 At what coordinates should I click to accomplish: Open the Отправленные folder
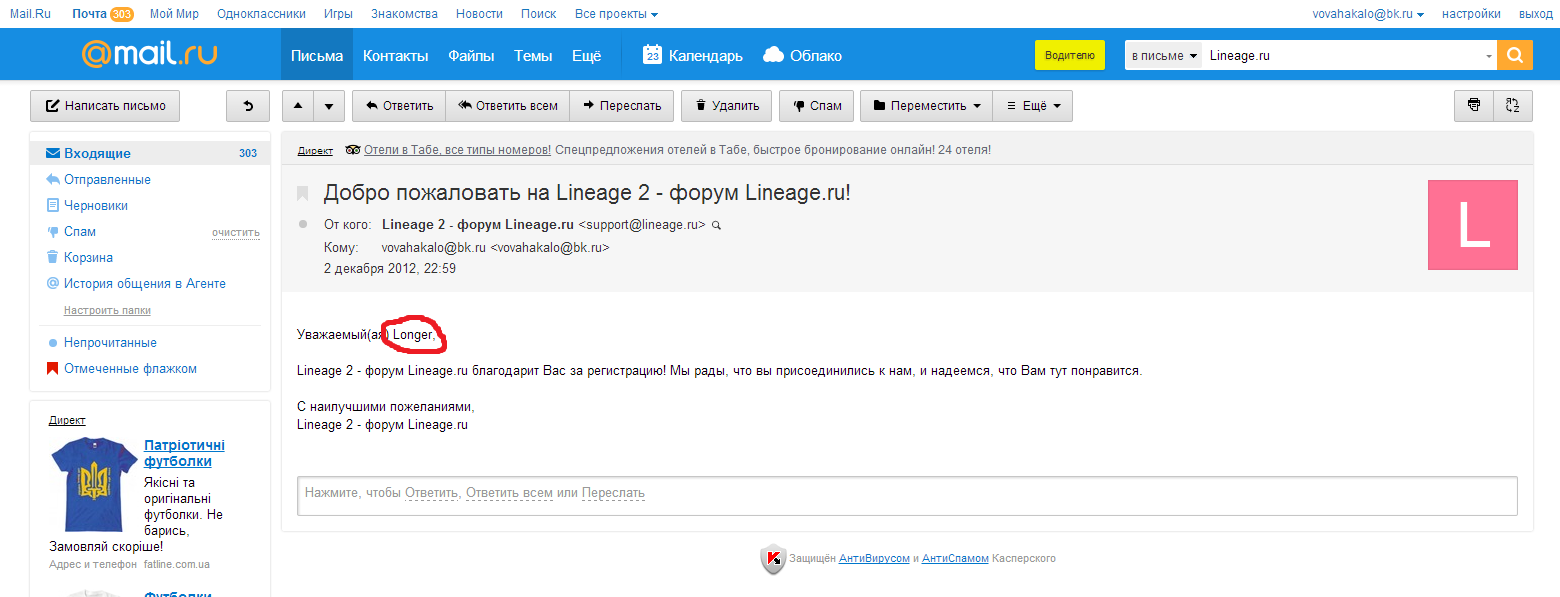107,179
